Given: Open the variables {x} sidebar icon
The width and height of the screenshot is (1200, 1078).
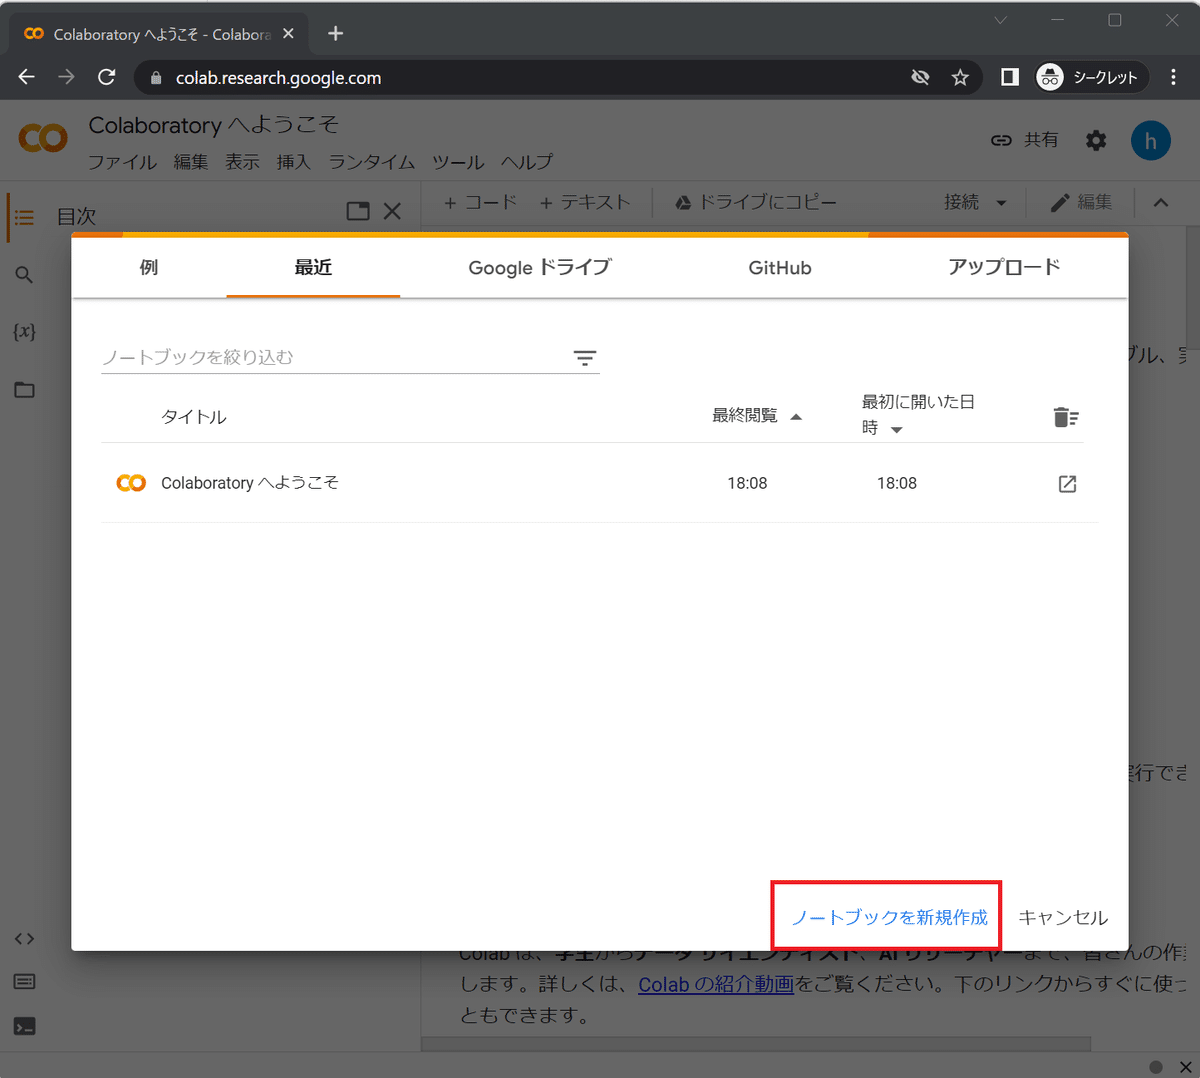Looking at the screenshot, I should (25, 331).
